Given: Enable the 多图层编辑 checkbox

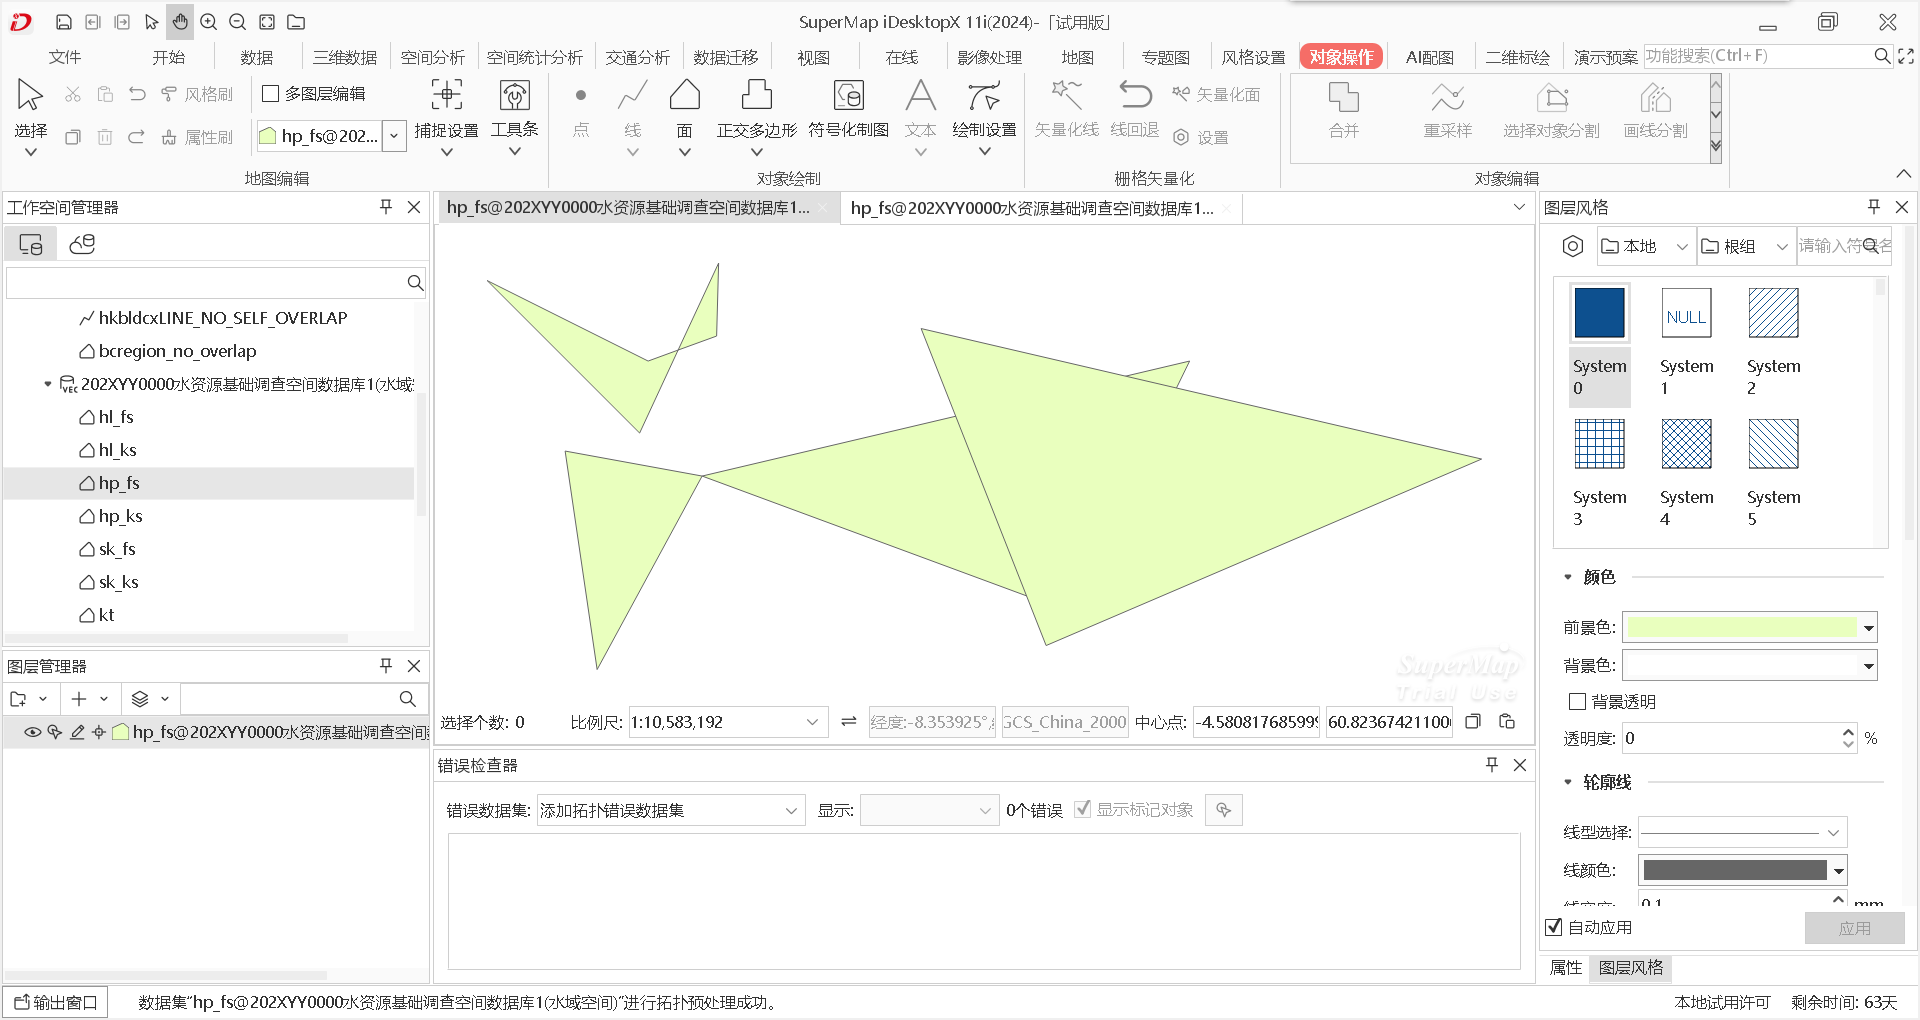Looking at the screenshot, I should click(x=271, y=93).
